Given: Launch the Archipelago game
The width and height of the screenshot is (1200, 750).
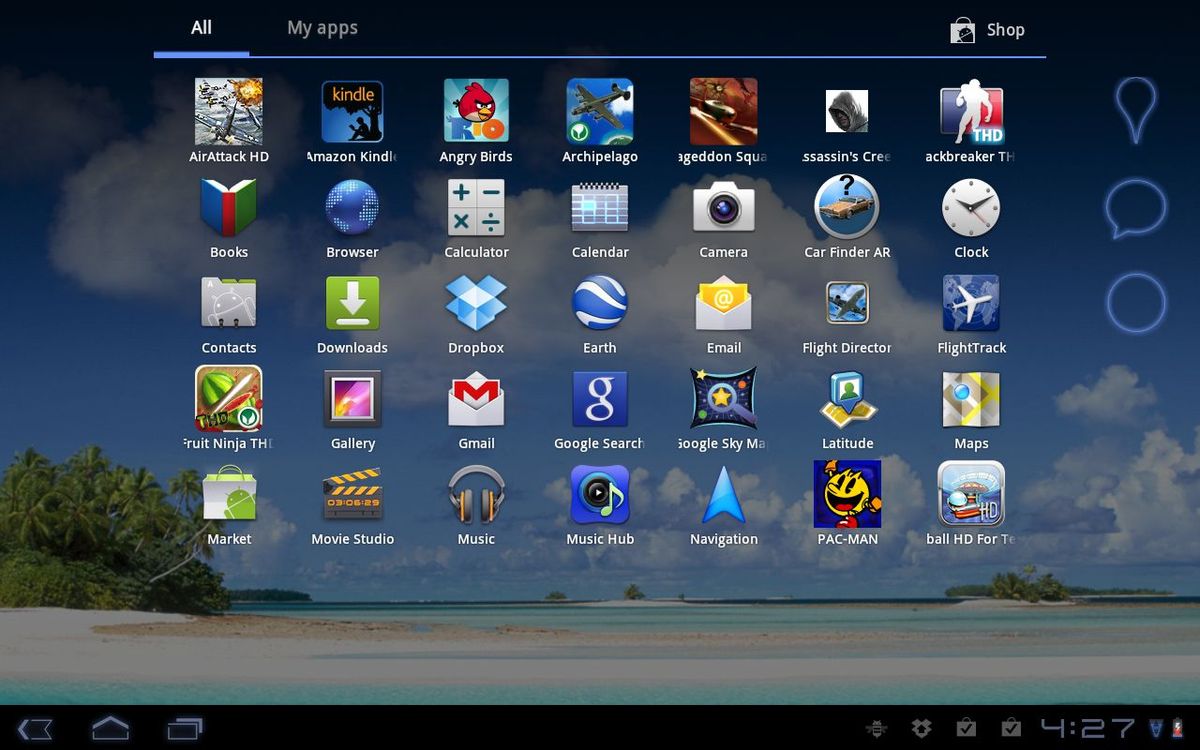Looking at the screenshot, I should 600,112.
